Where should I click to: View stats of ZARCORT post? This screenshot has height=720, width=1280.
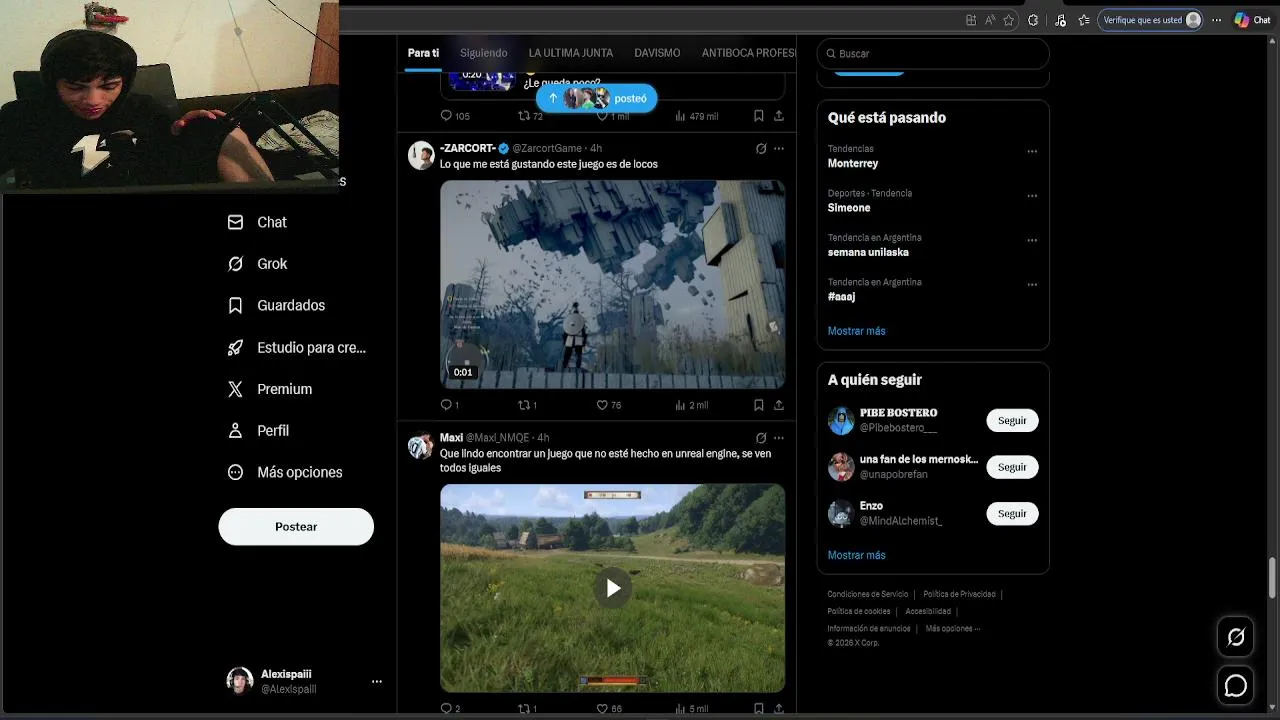click(691, 405)
